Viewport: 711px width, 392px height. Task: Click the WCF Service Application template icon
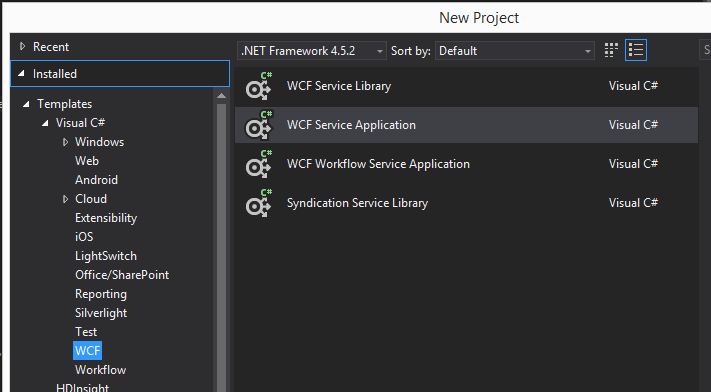[259, 125]
